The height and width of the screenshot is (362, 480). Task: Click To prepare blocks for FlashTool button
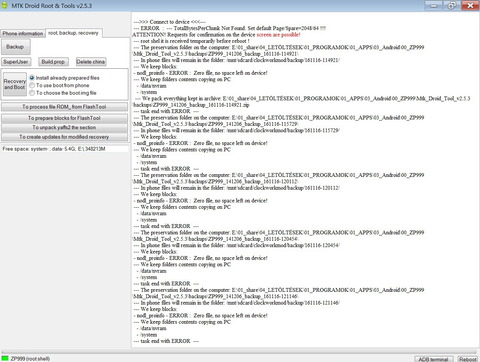(x=64, y=118)
